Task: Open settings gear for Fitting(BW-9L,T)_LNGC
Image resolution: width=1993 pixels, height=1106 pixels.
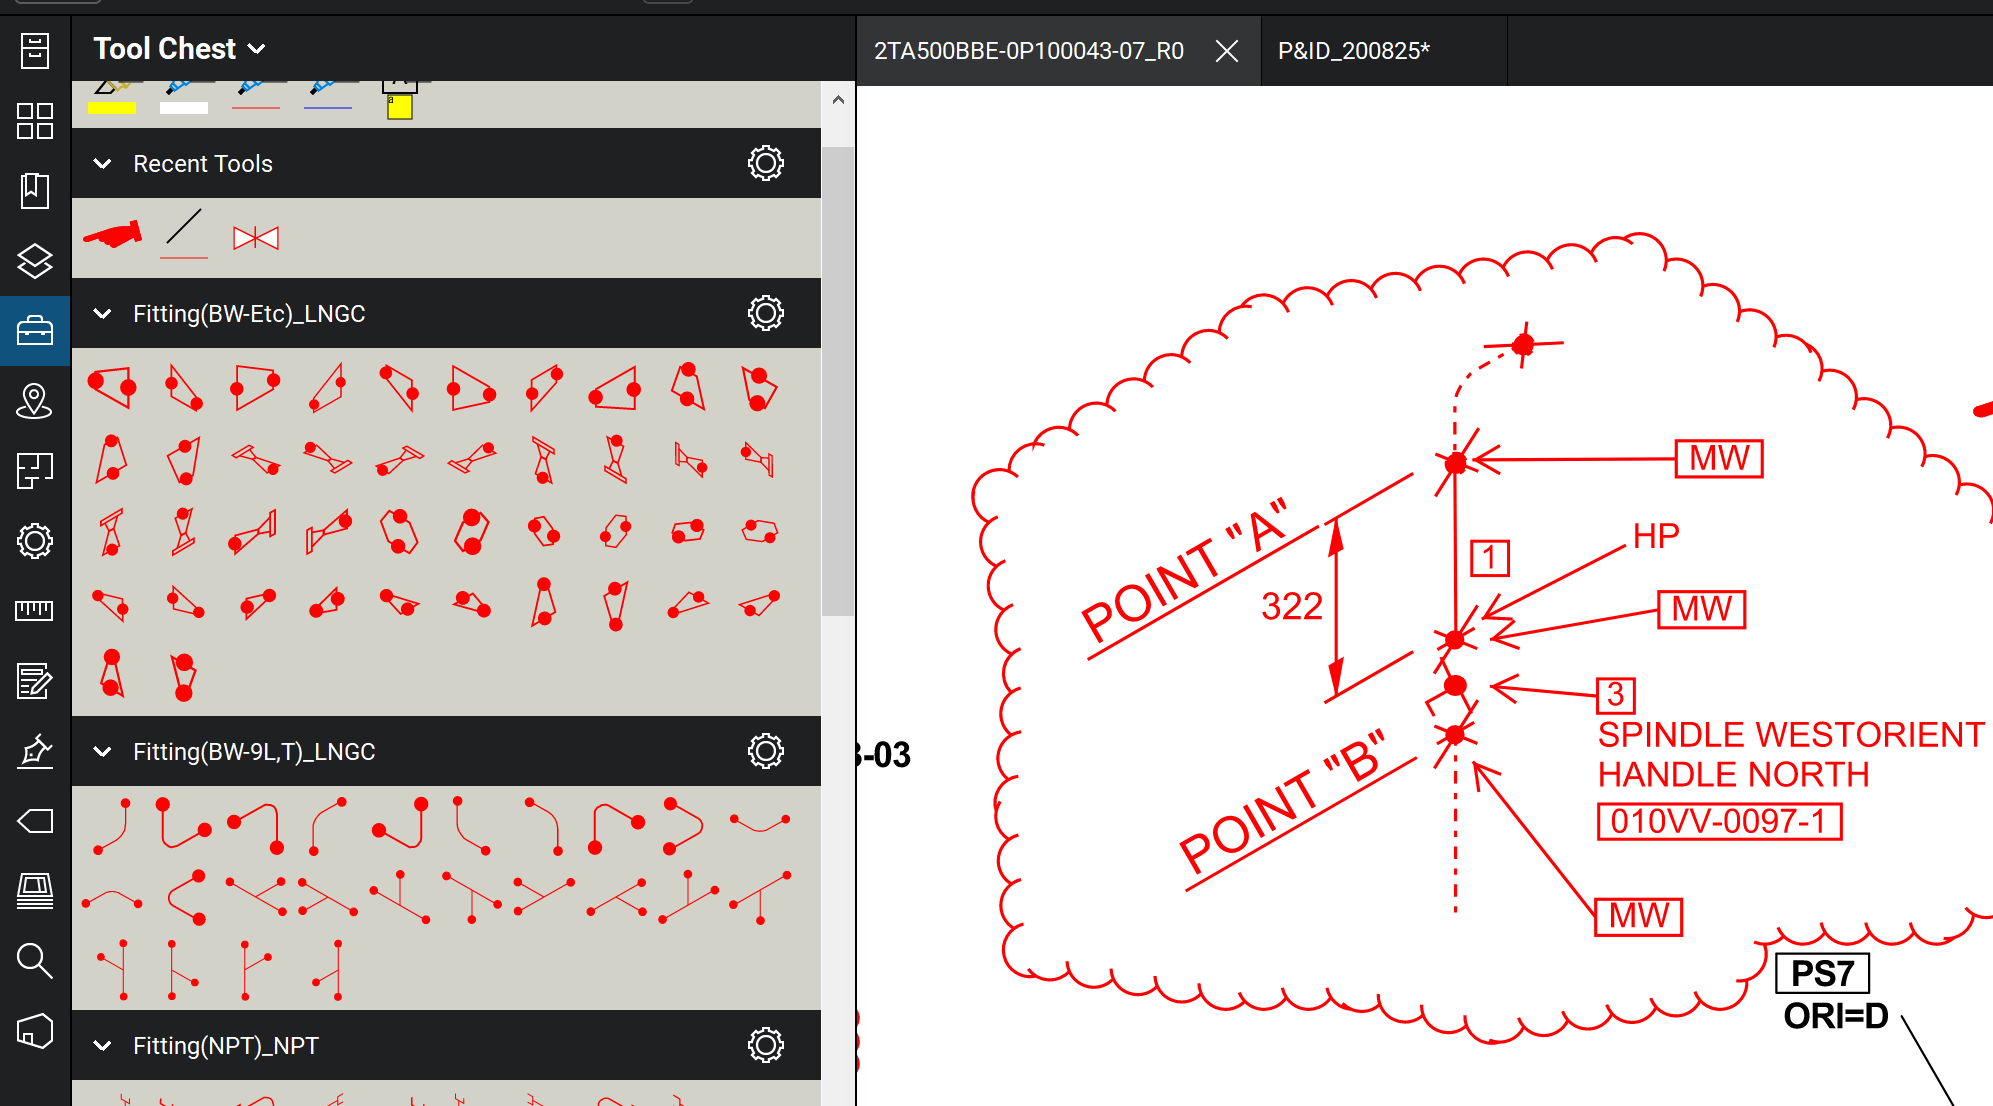Action: click(765, 752)
